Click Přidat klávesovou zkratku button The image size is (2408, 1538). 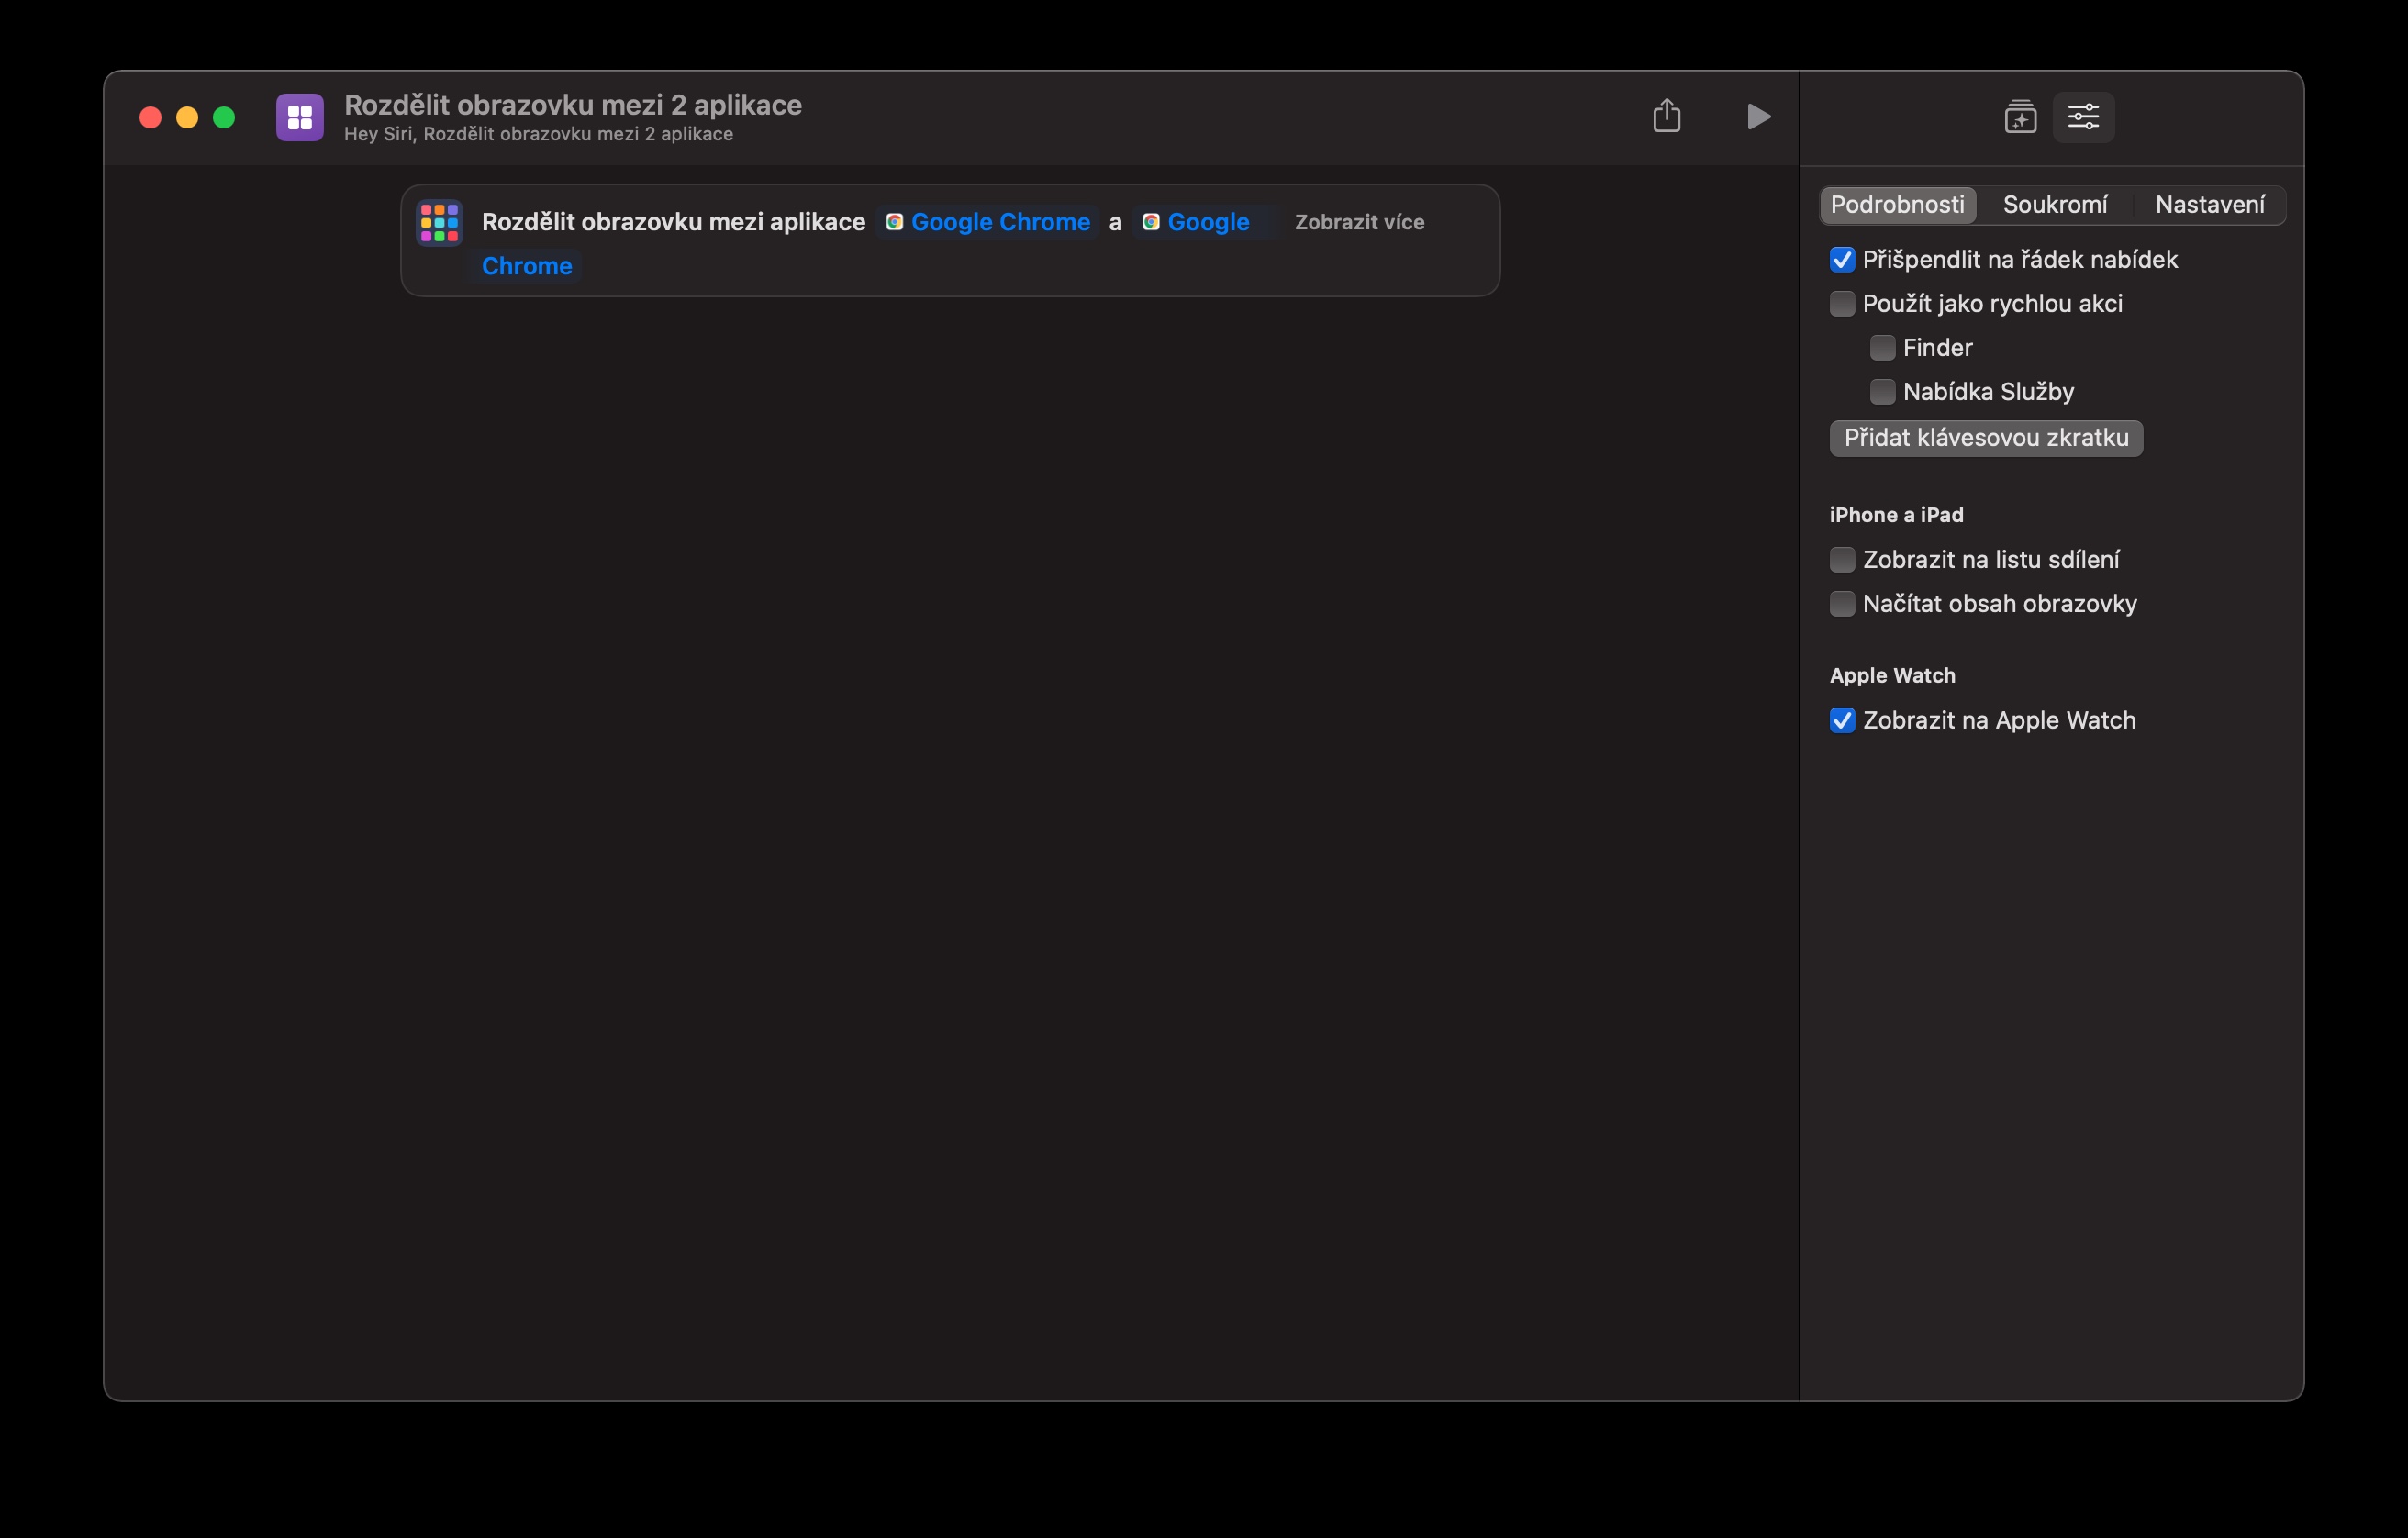[1985, 438]
